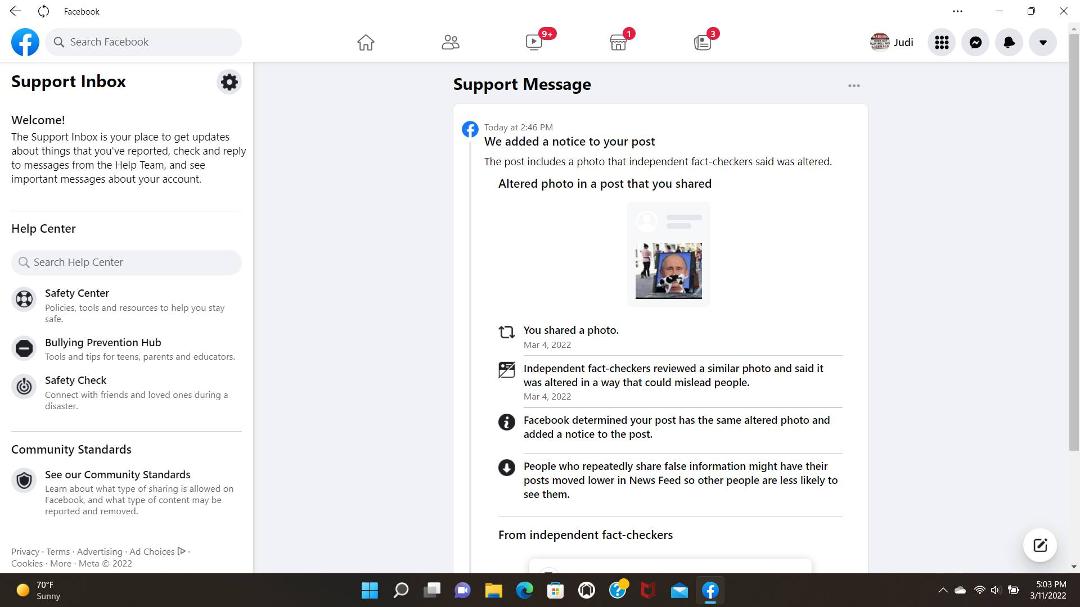
Task: Click the Advertising footer link
Action: tap(99, 552)
